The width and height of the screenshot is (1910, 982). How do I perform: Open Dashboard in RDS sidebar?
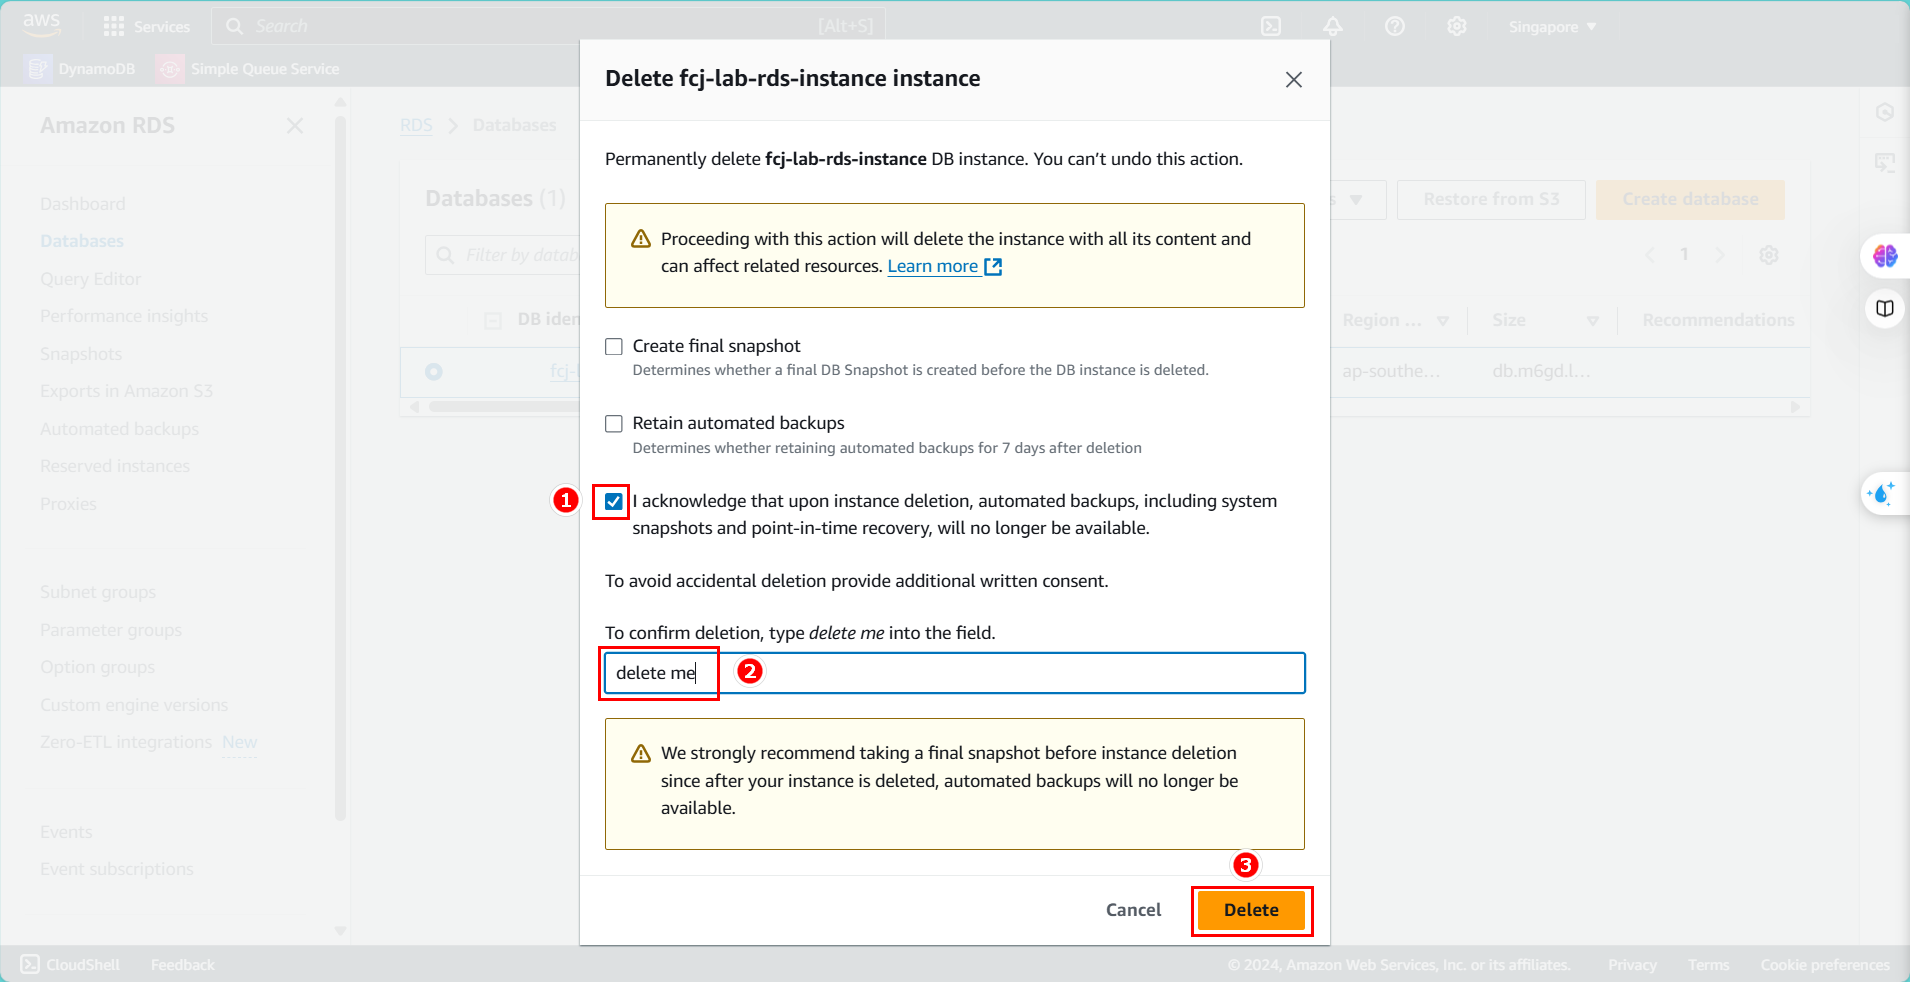click(x=83, y=204)
